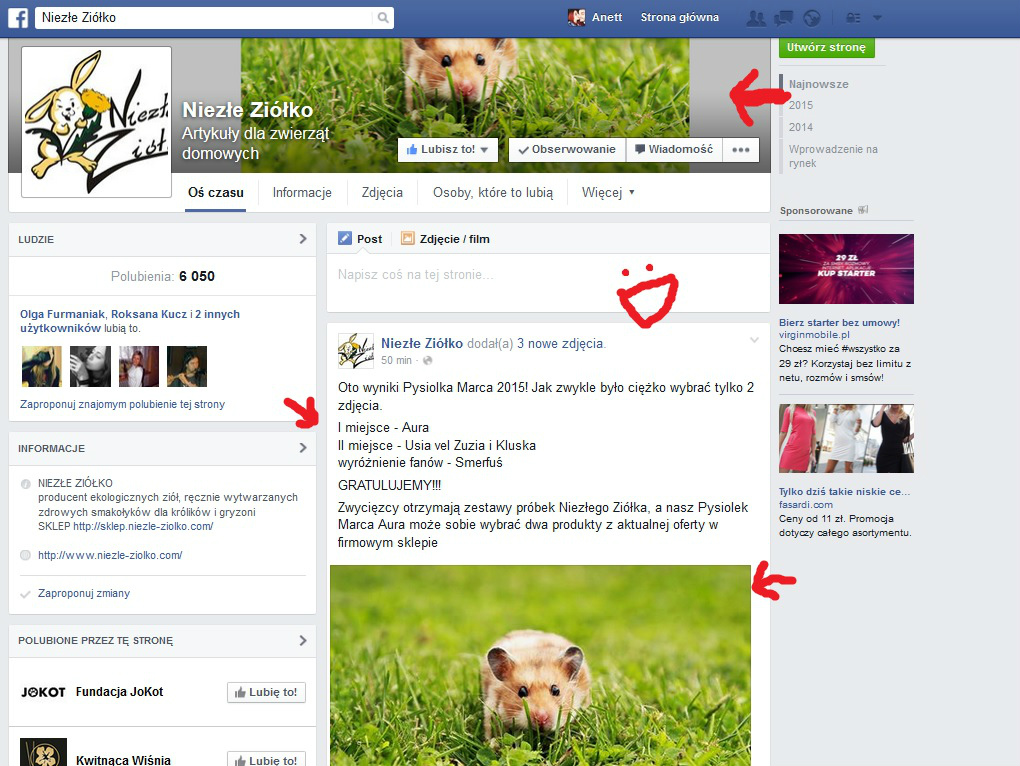Expand the LUDZIE section arrow

pos(302,239)
